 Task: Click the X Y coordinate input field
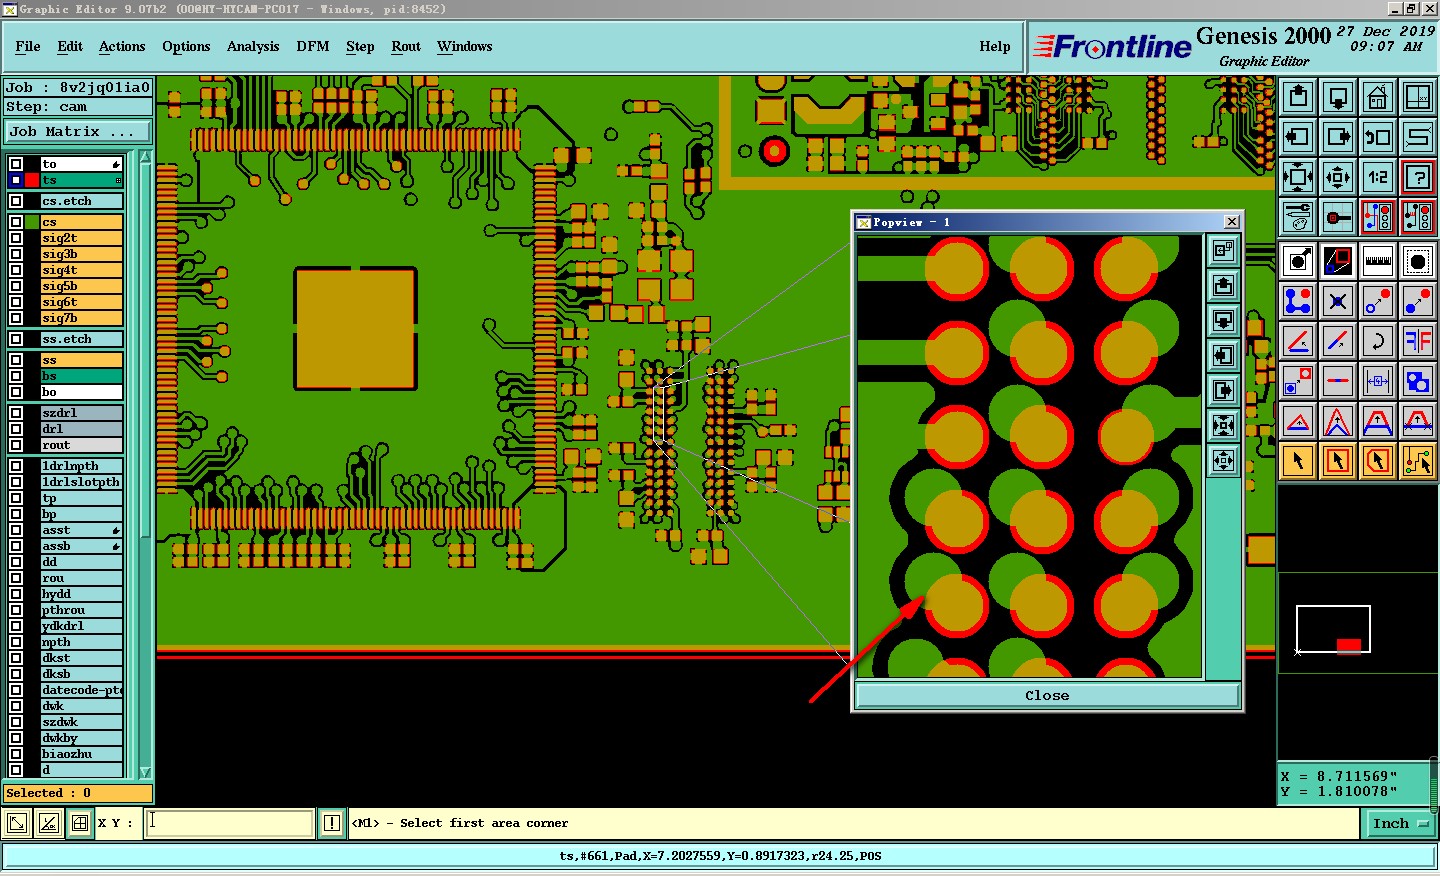click(230, 823)
